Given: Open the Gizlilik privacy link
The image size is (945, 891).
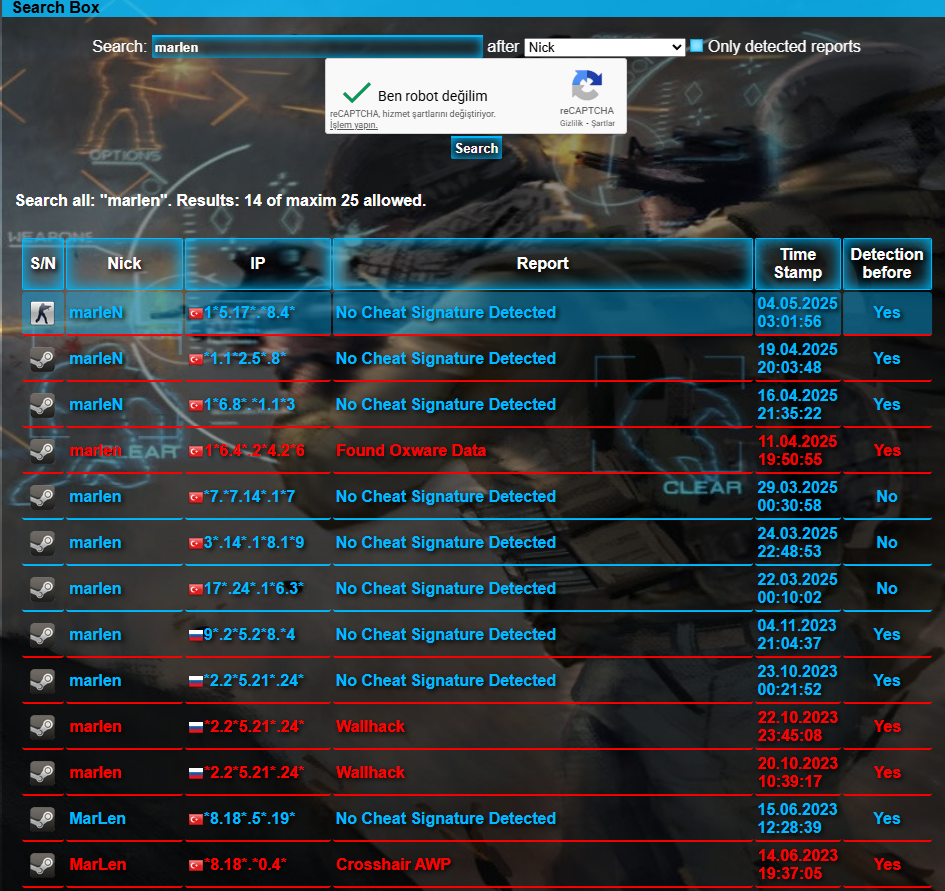Looking at the screenshot, I should point(571,123).
